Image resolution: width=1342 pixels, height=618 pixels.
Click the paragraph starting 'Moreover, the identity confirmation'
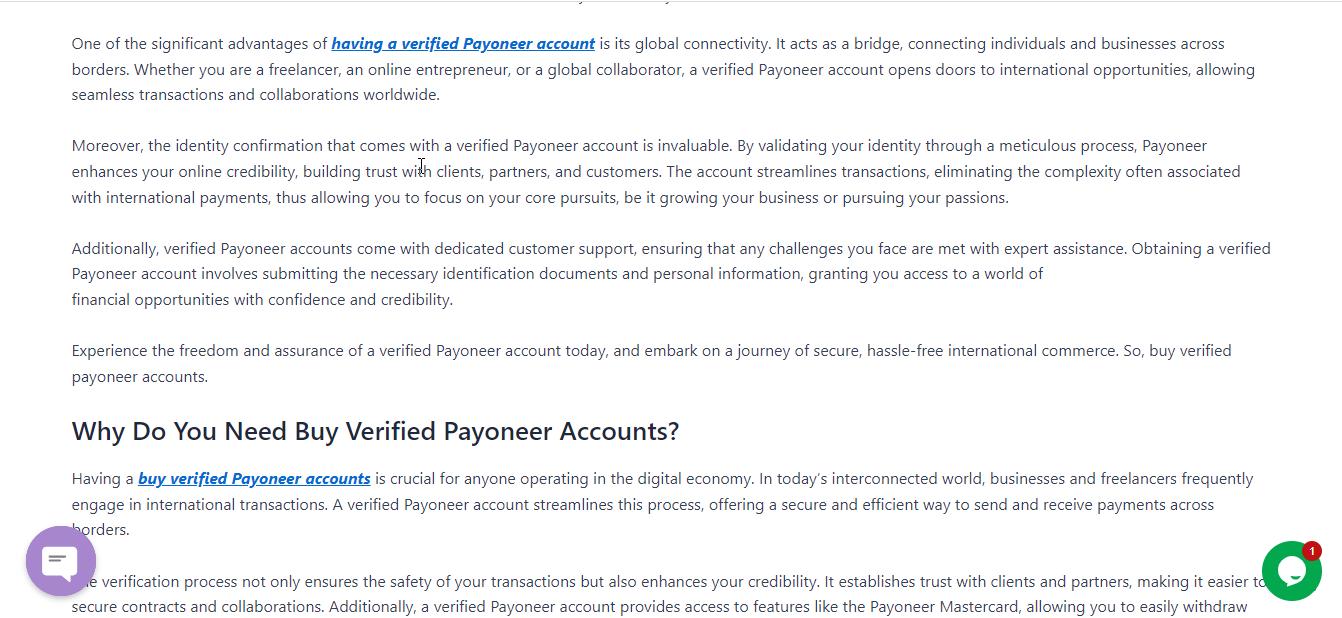pos(656,172)
